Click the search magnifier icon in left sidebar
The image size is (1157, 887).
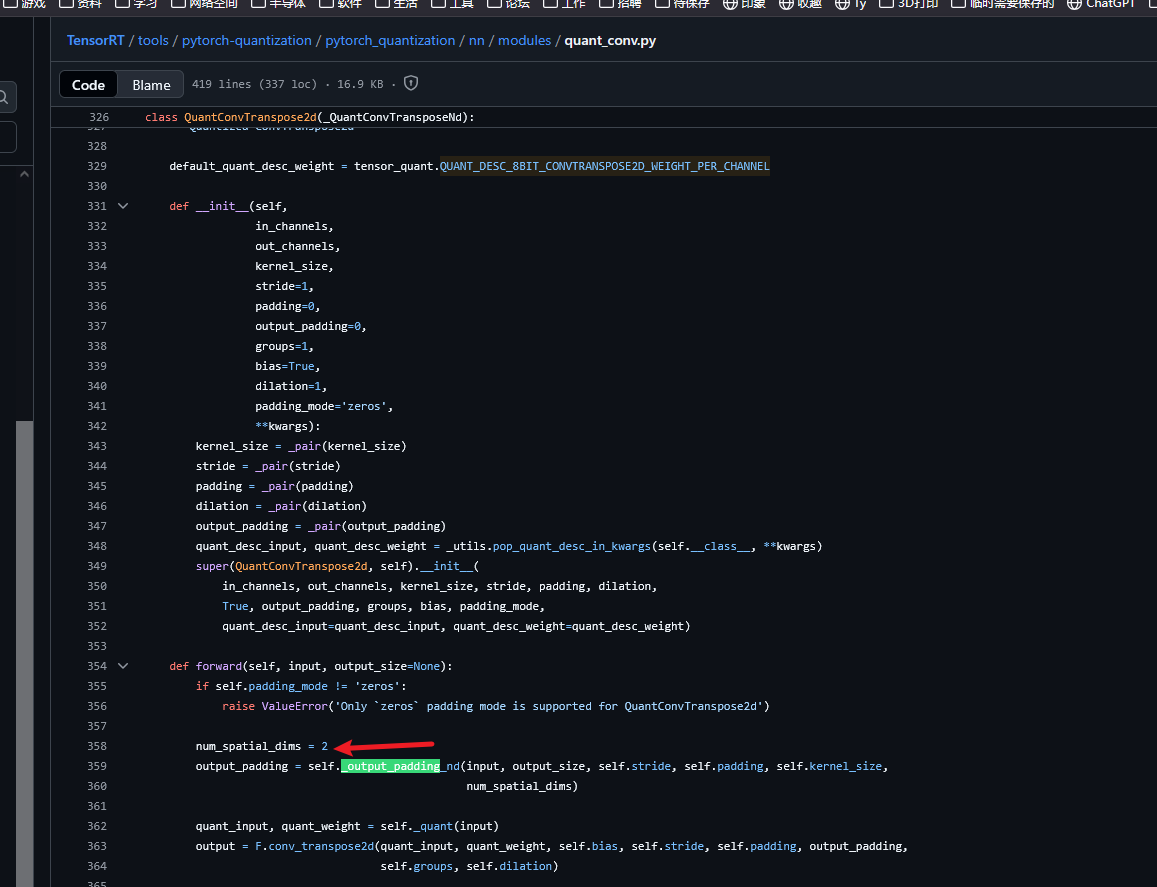pos(5,97)
